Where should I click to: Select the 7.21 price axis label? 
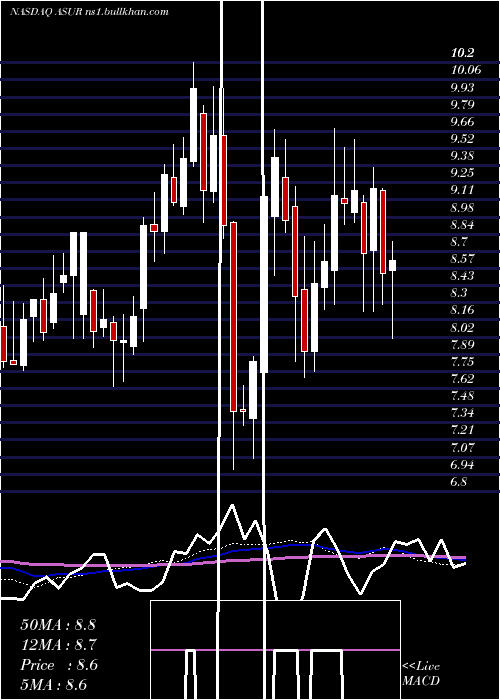click(462, 430)
